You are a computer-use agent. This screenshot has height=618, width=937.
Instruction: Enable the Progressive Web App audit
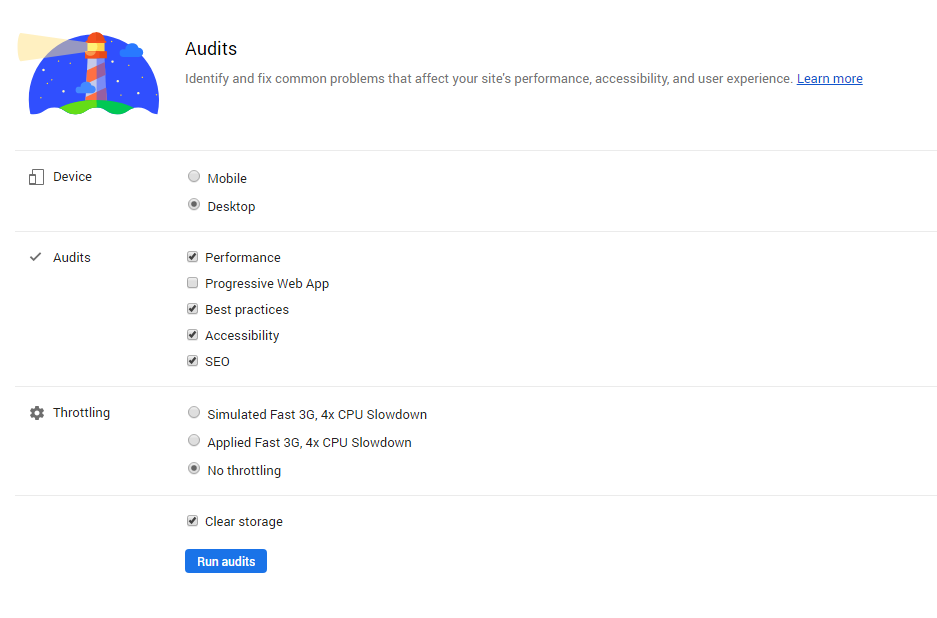[193, 283]
